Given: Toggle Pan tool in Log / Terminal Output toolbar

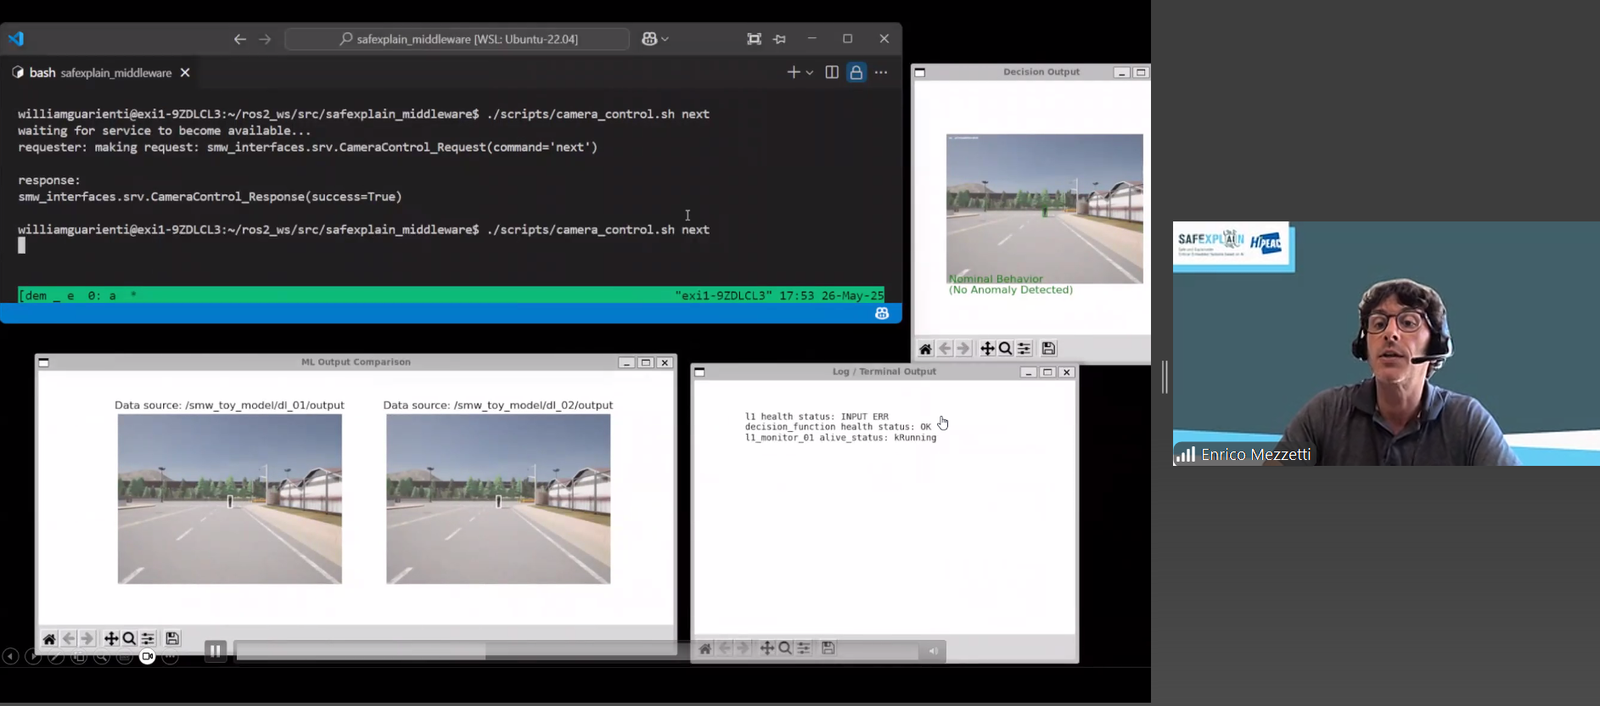Looking at the screenshot, I should [767, 648].
